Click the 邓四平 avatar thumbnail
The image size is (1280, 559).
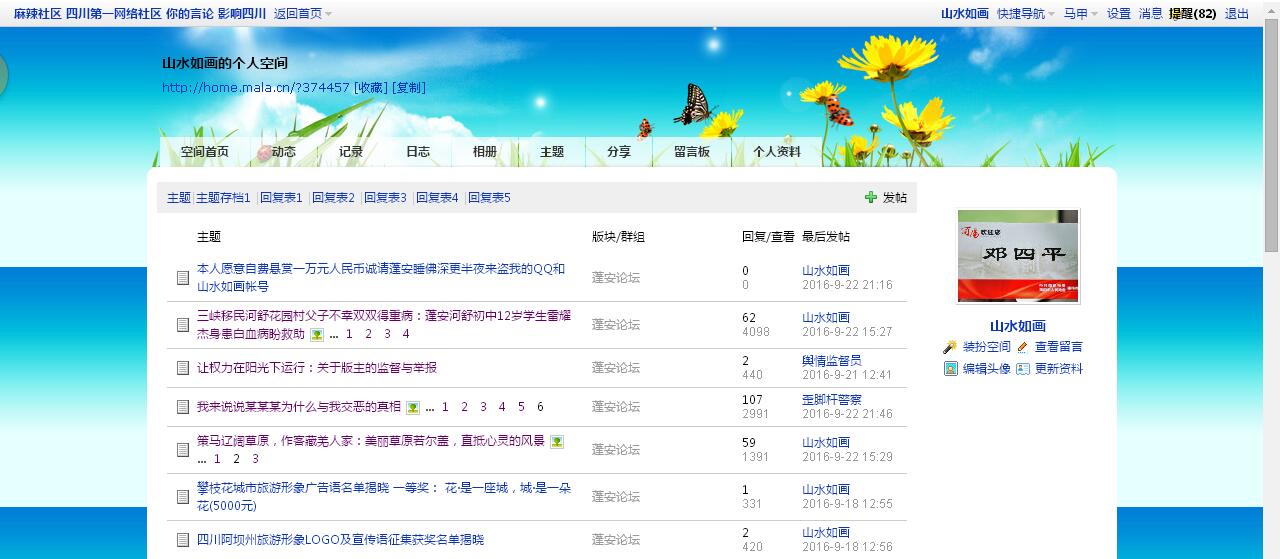[1018, 256]
